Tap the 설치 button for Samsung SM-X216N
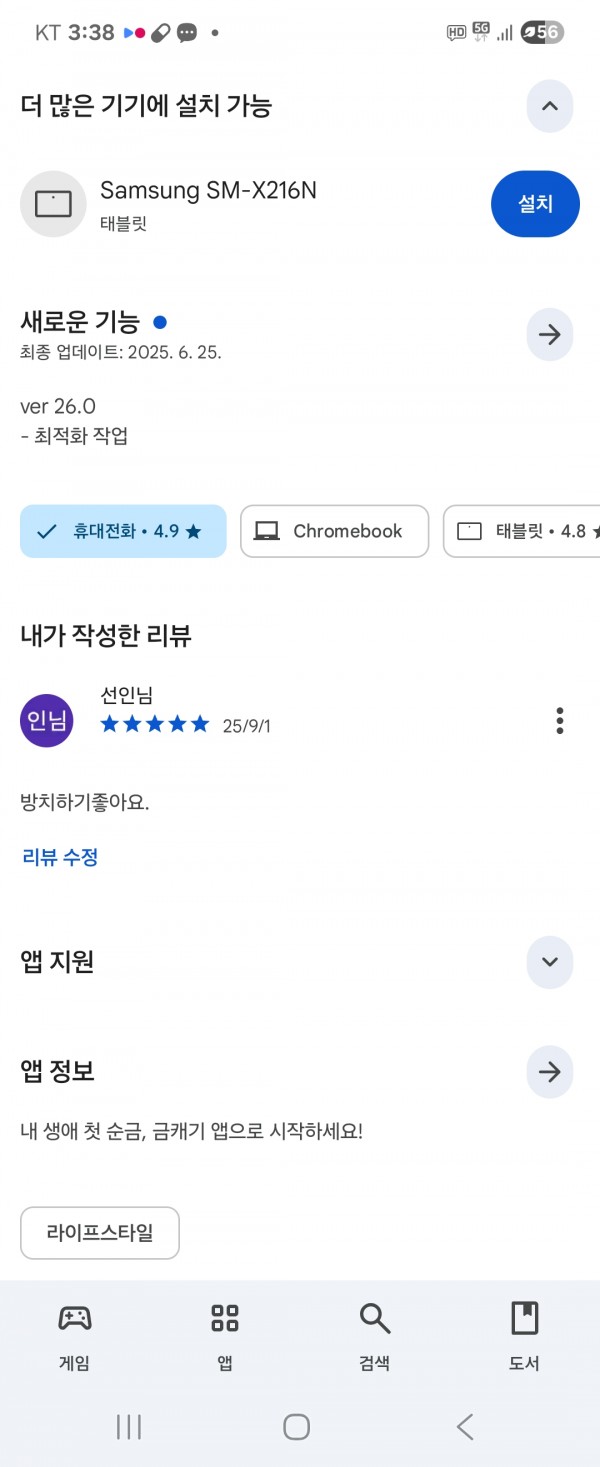Viewport: 600px width, 1467px height. click(535, 204)
